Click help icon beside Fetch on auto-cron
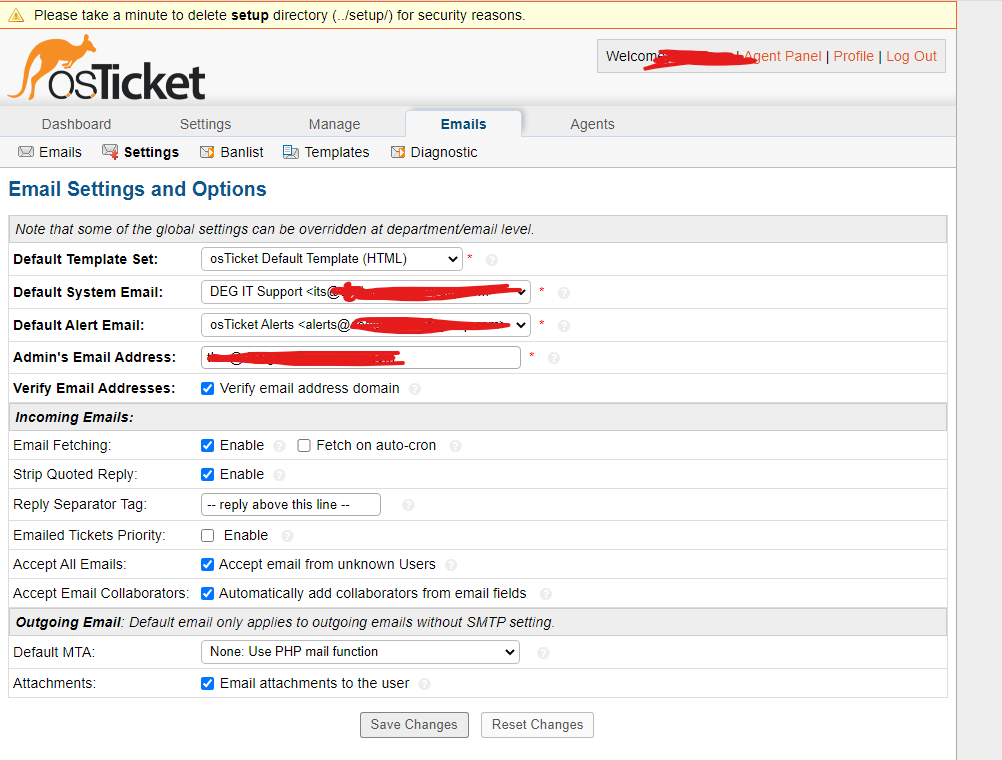This screenshot has height=760, width=1002. point(455,446)
